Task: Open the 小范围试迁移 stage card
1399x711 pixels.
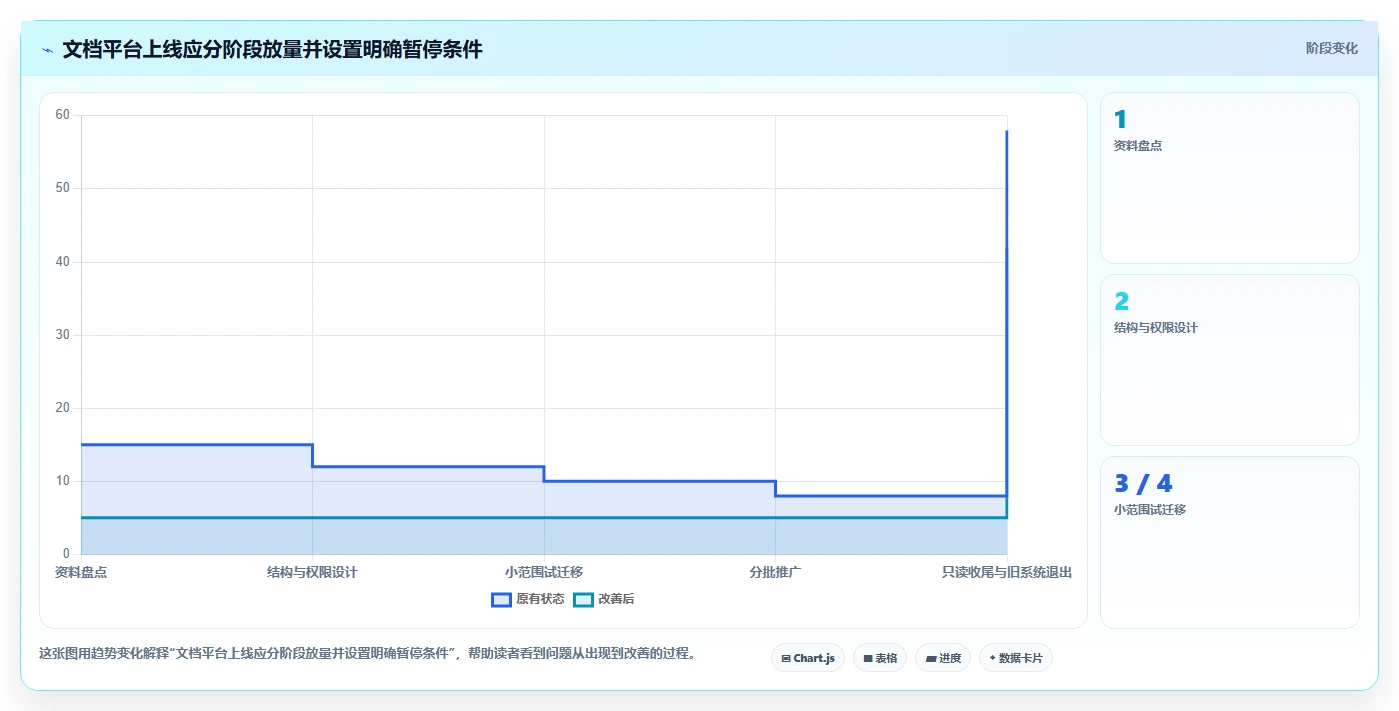Action: (x=1229, y=542)
